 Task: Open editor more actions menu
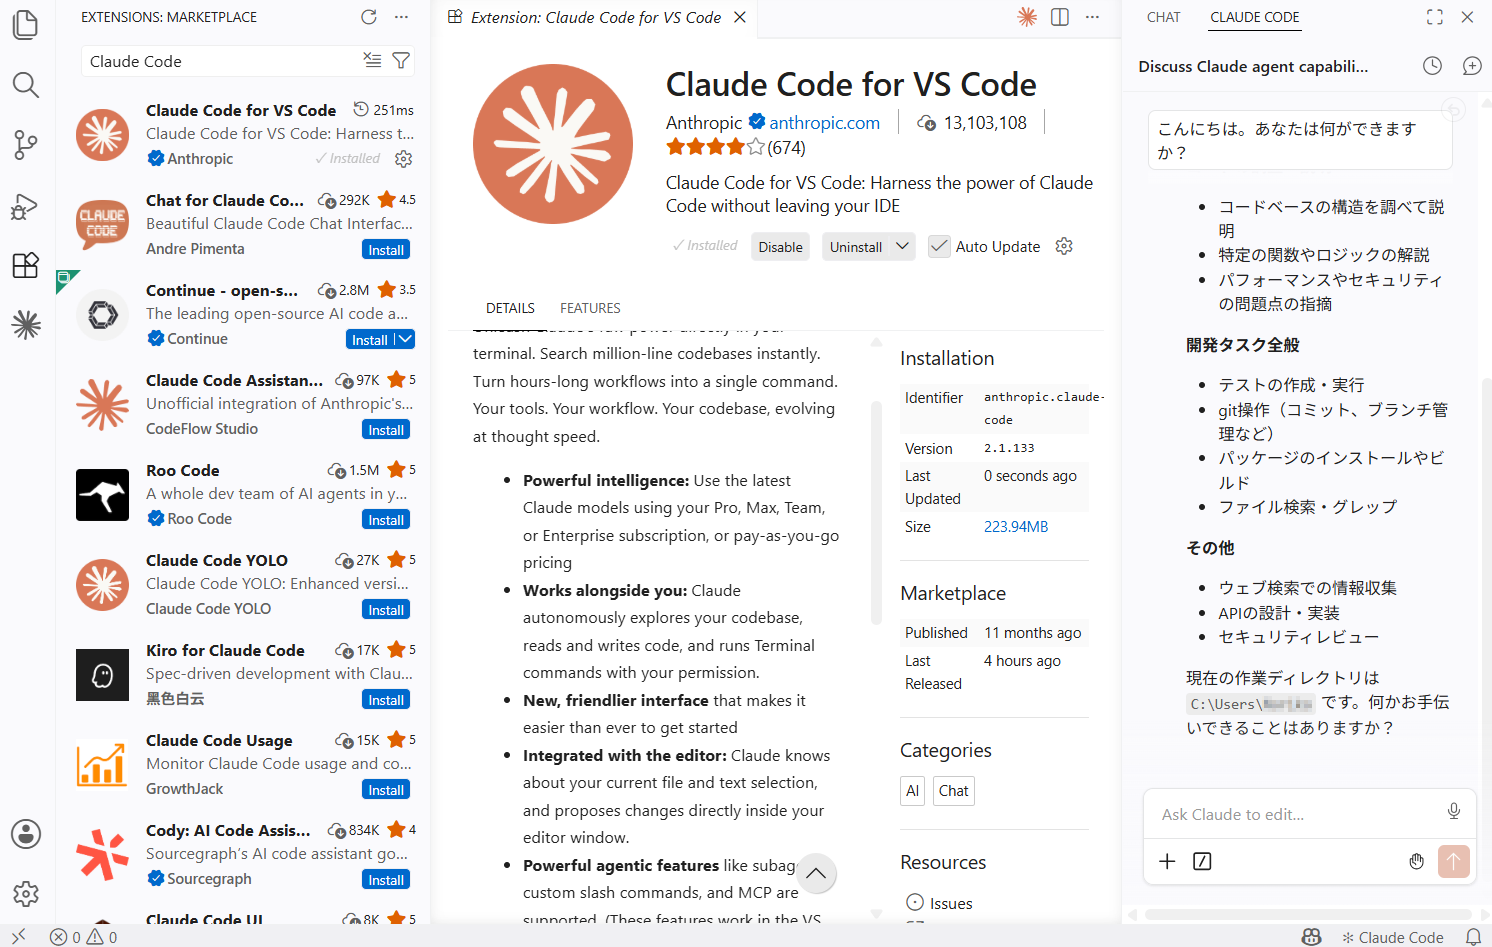coord(1092,17)
